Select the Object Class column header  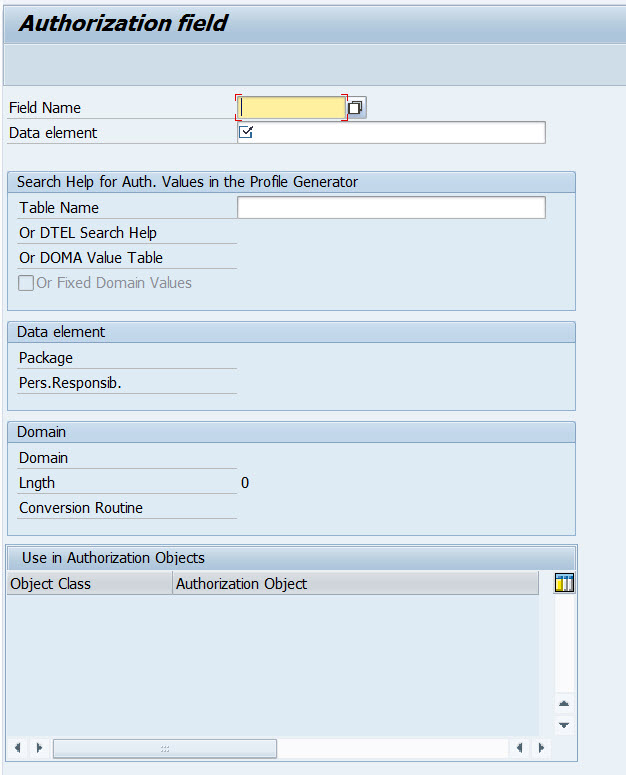(89, 584)
